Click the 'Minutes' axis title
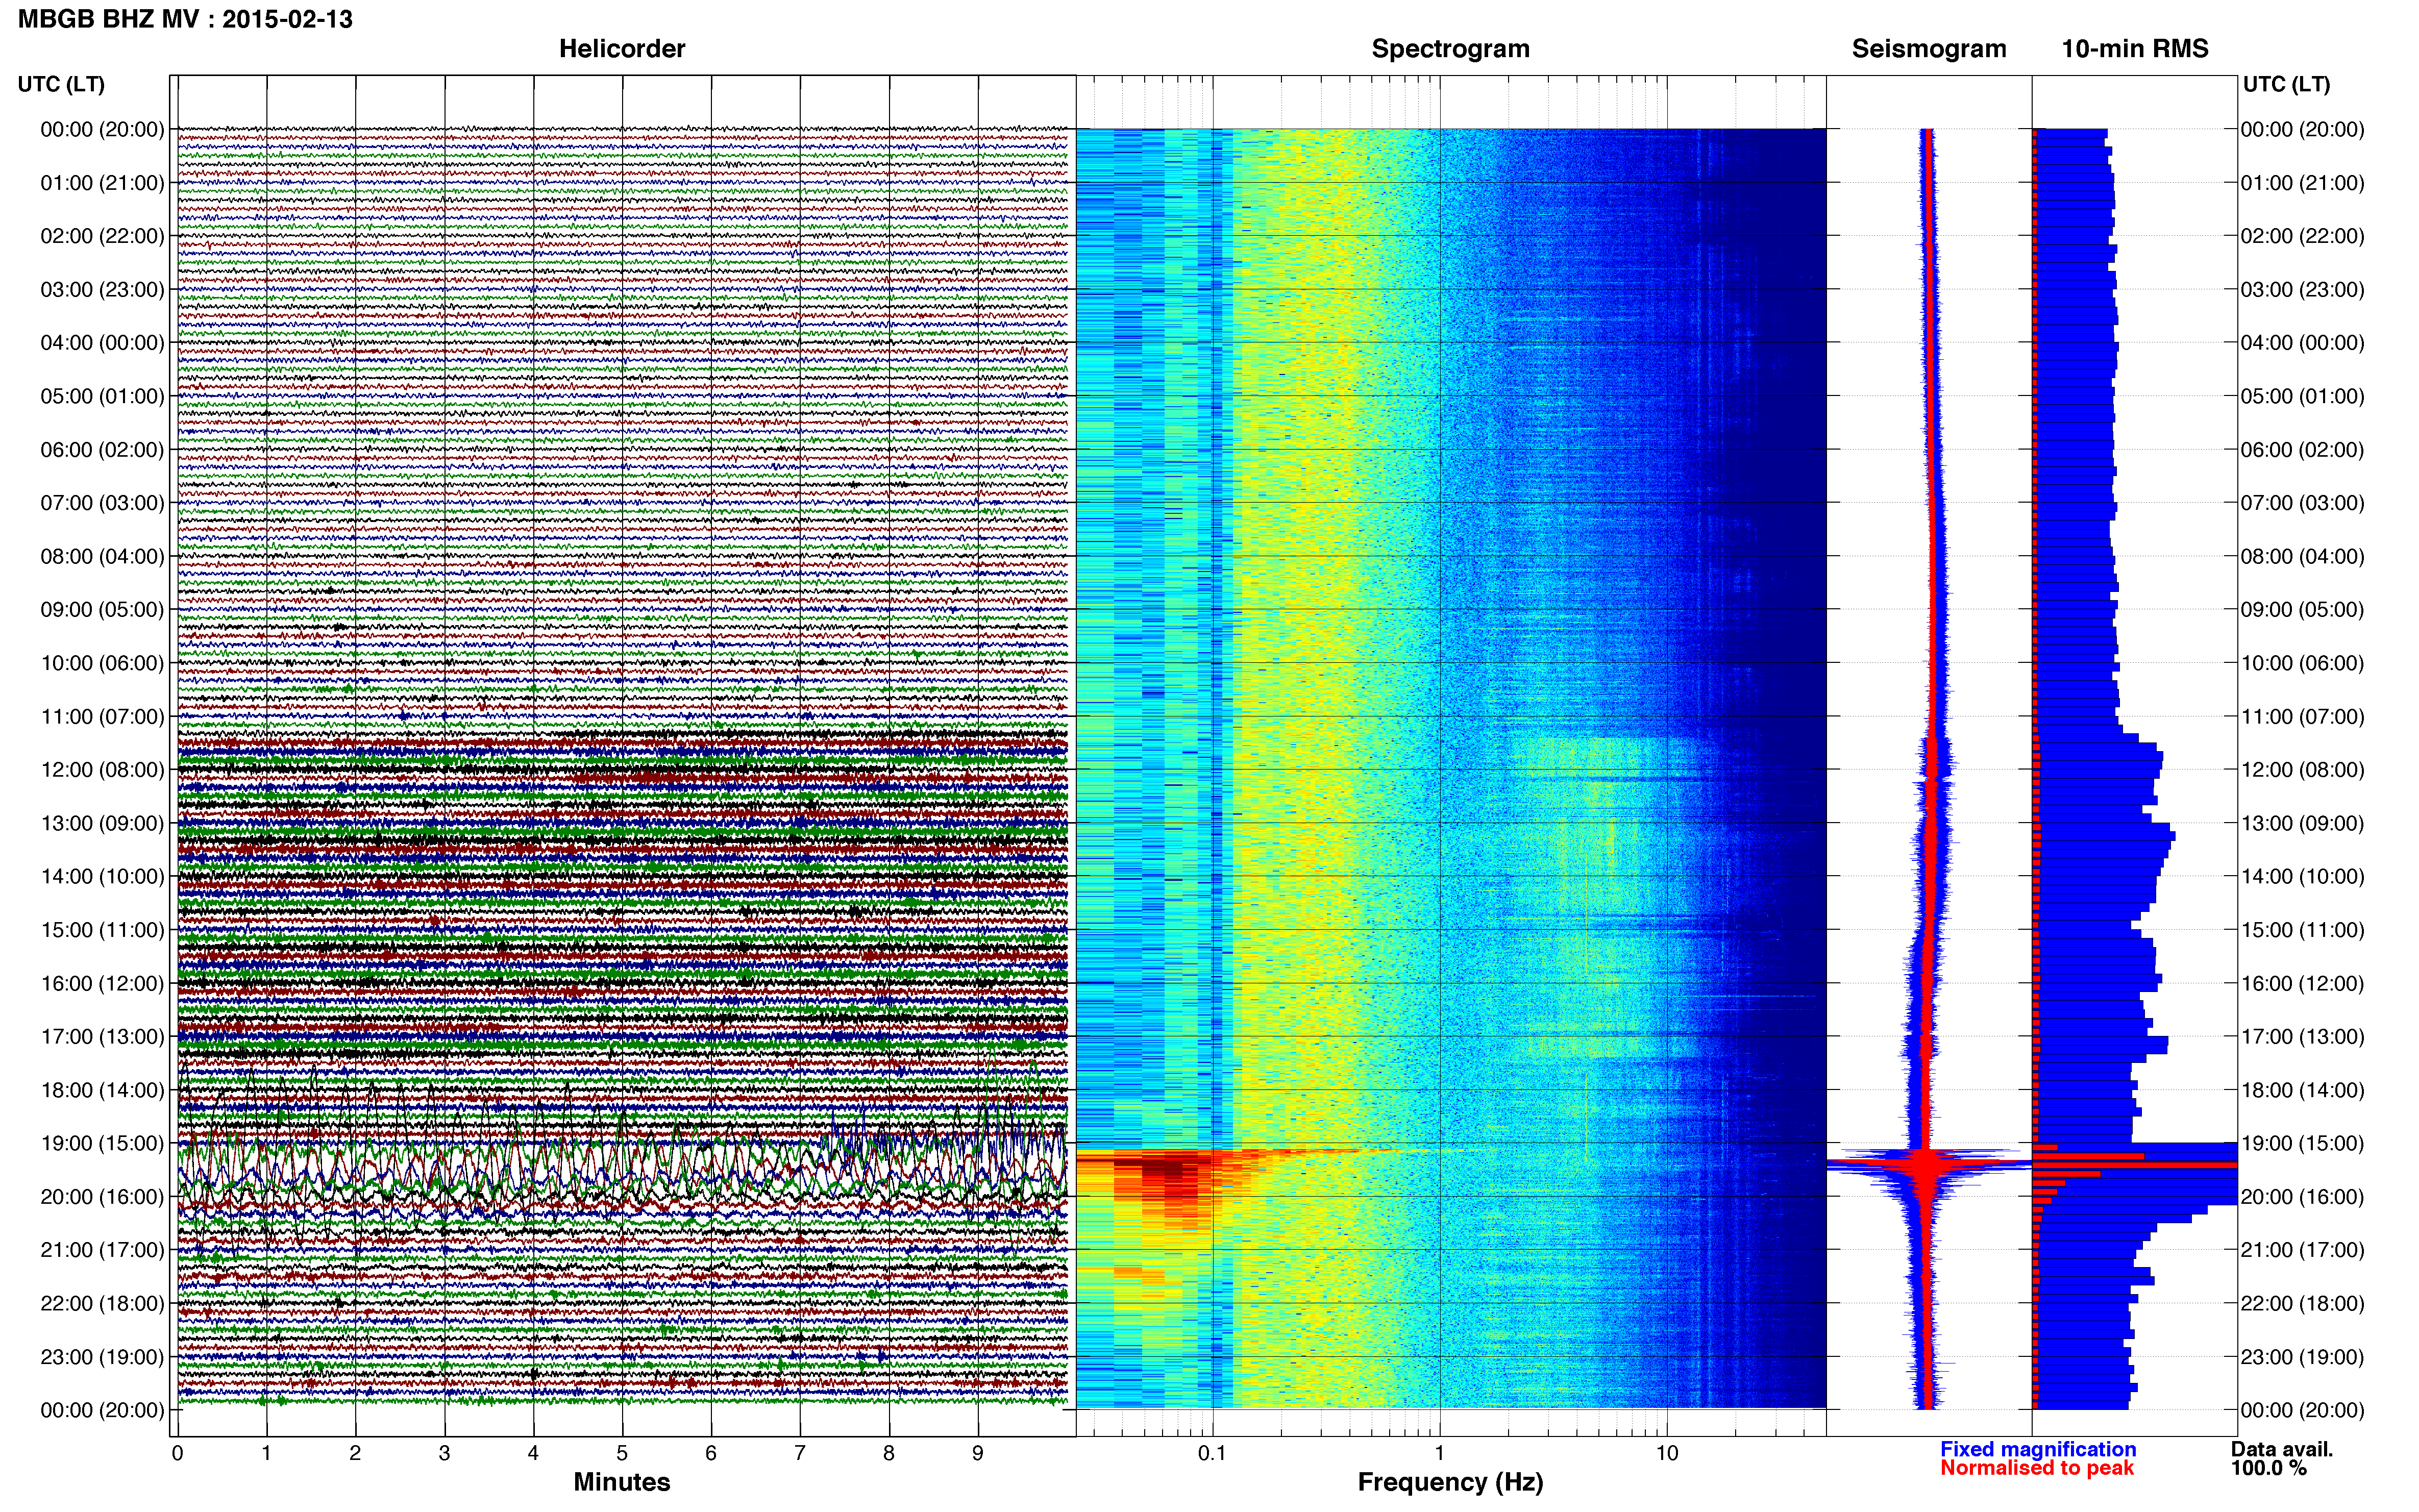This screenshot has height=1512, width=2419. [x=622, y=1483]
